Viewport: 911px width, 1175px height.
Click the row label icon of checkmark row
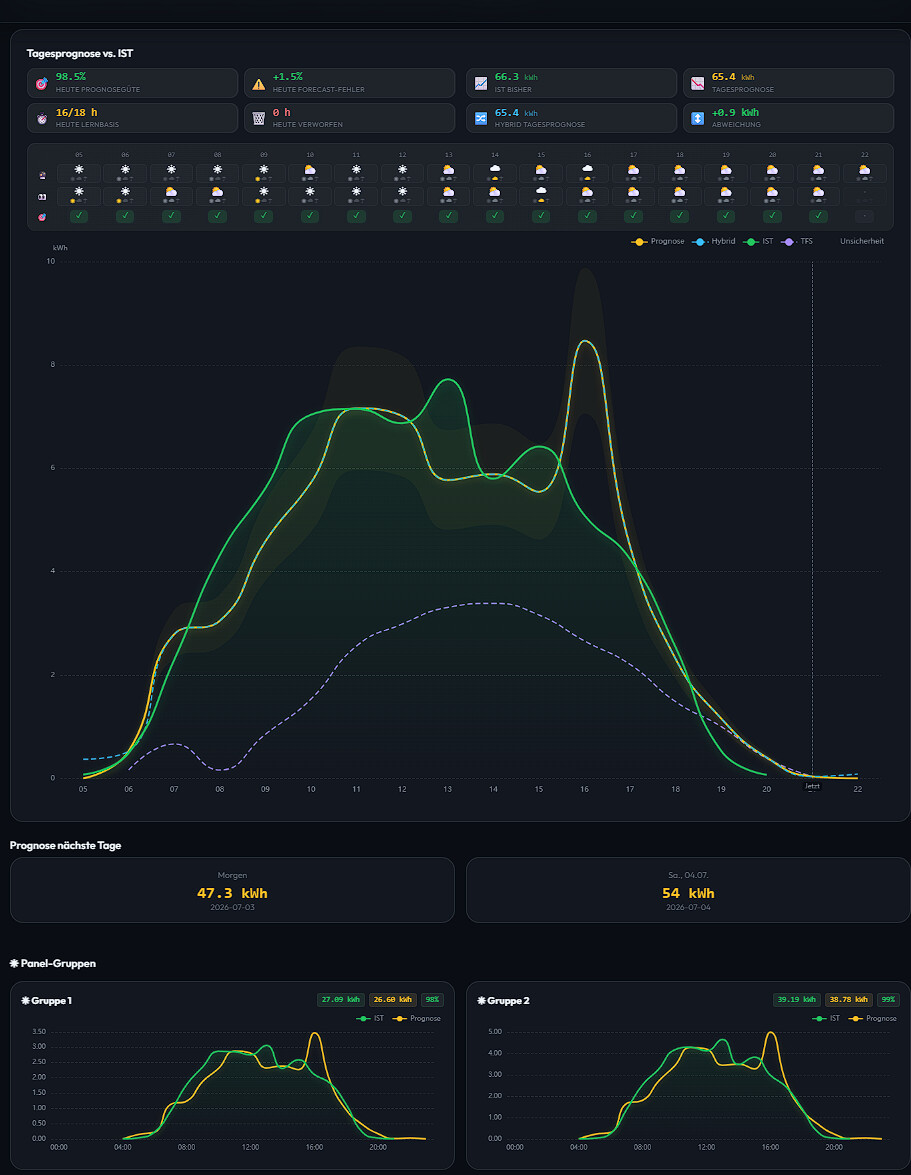(x=42, y=217)
